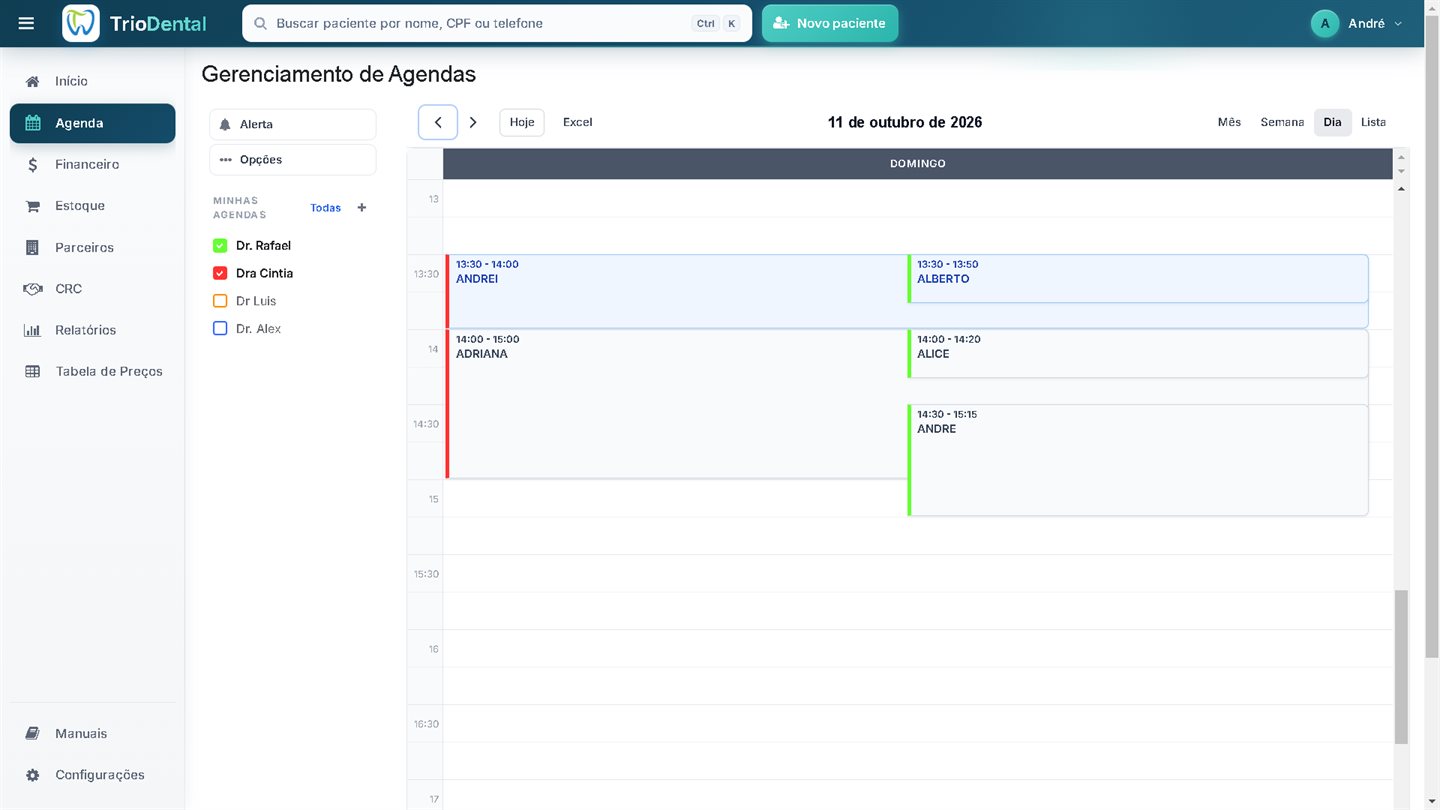Image resolution: width=1440 pixels, height=810 pixels.
Task: Open the ALICE 14:00 - 14:20 appointment
Action: [x=1138, y=354]
